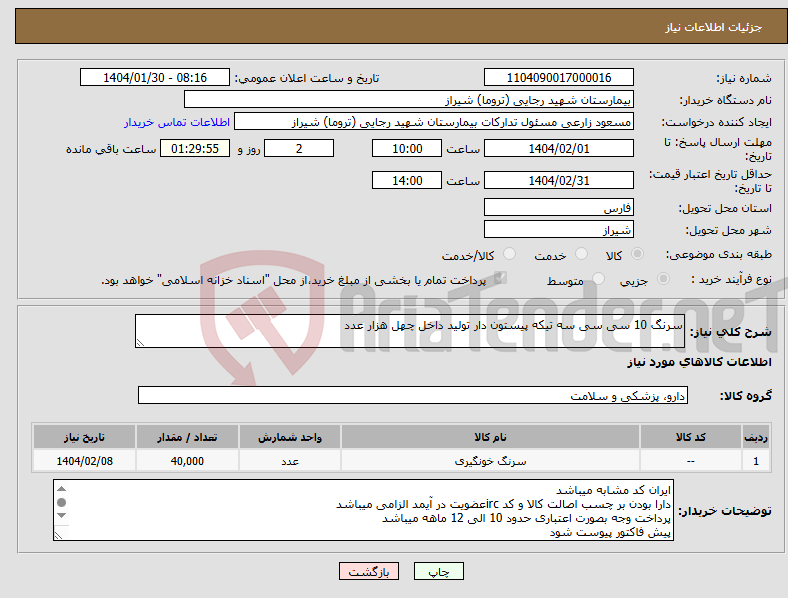Select the کالا/خدمت radio button
The image size is (788, 598).
click(x=510, y=254)
